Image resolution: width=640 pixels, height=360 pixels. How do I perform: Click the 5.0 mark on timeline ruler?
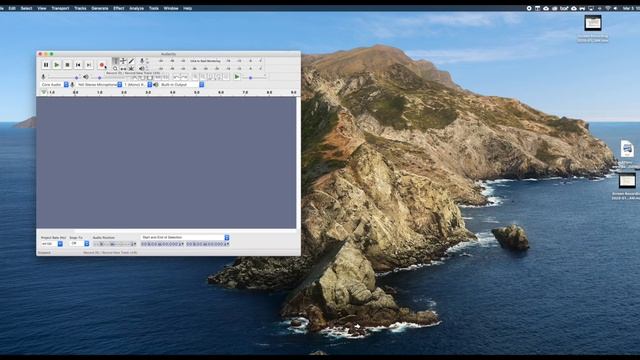click(x=197, y=92)
